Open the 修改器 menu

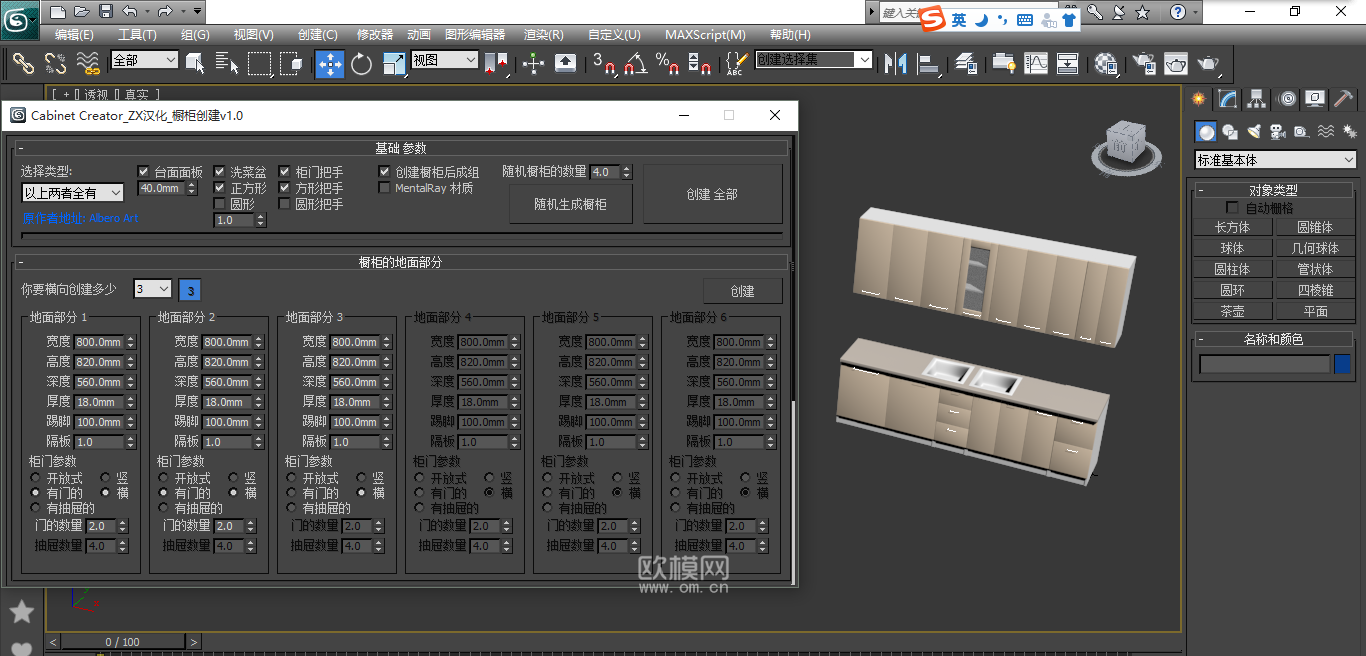(x=375, y=34)
